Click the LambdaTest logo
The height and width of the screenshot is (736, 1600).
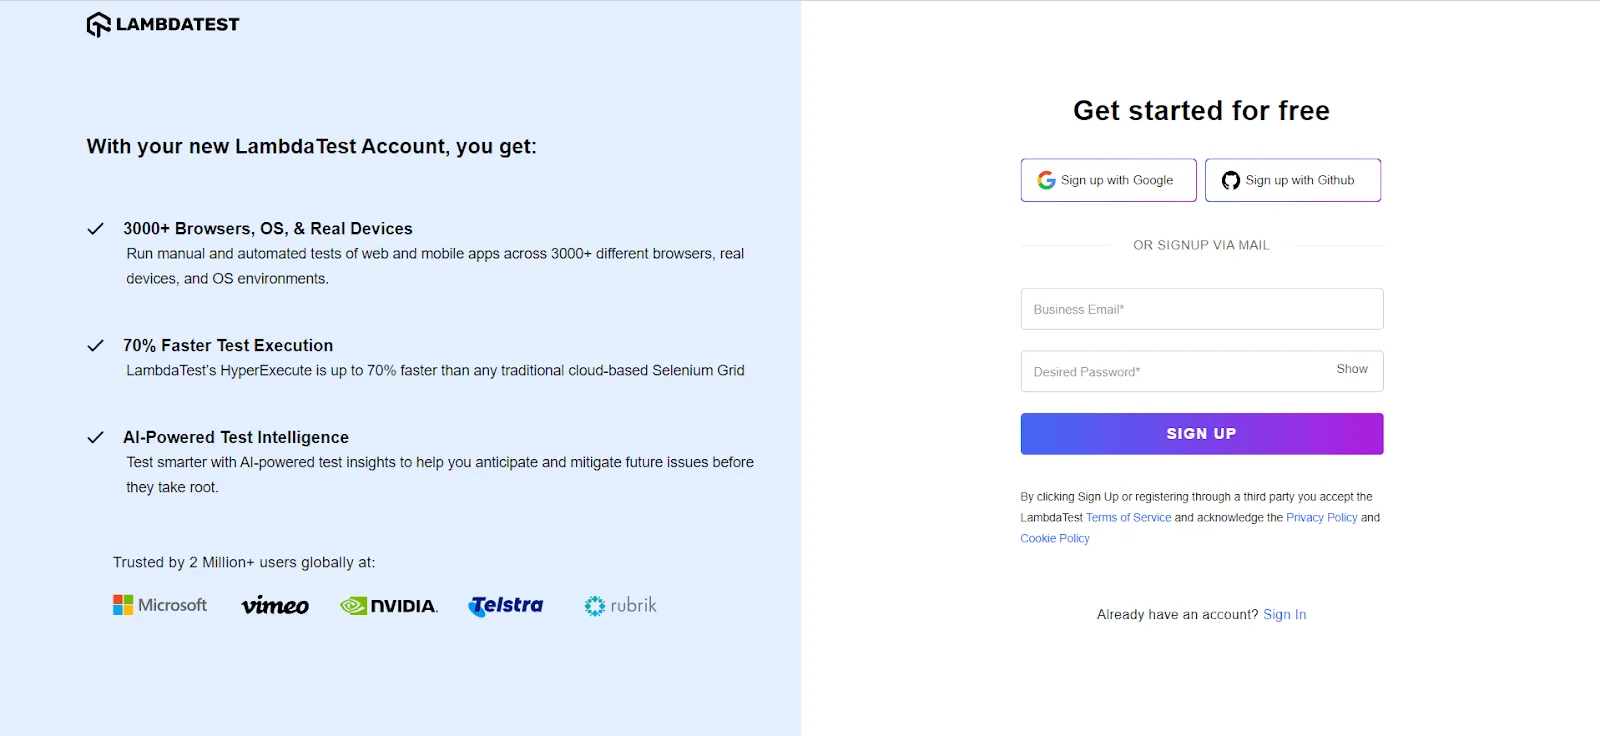click(x=163, y=24)
